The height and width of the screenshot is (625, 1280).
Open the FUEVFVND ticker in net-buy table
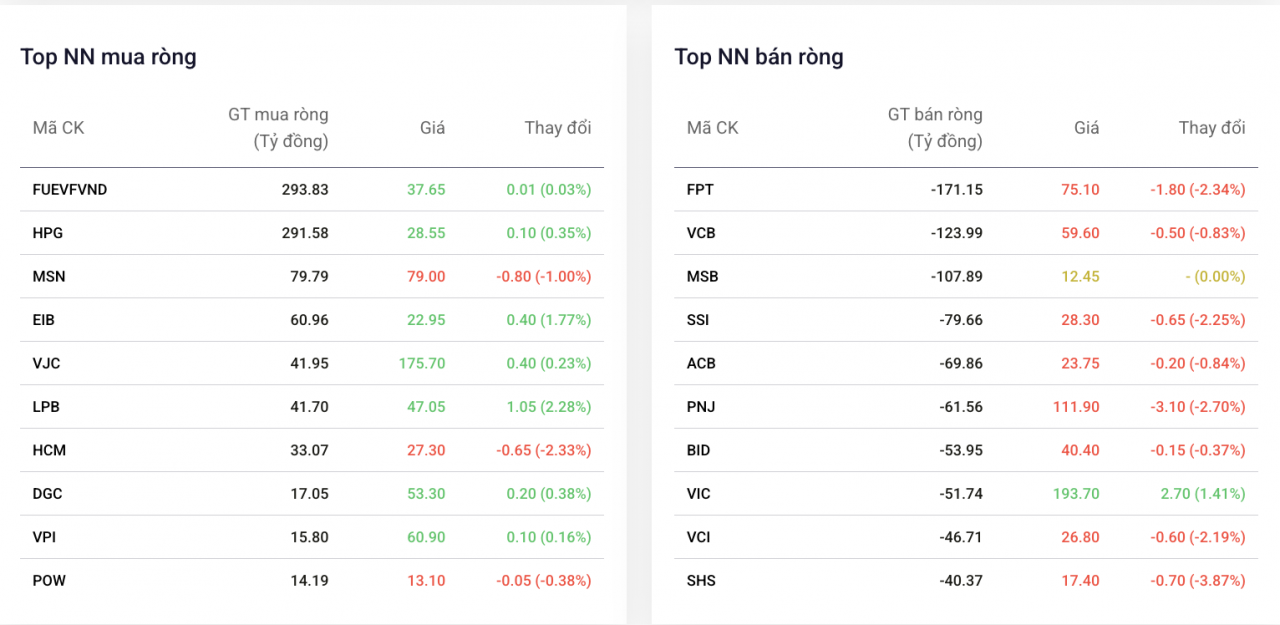click(x=69, y=189)
